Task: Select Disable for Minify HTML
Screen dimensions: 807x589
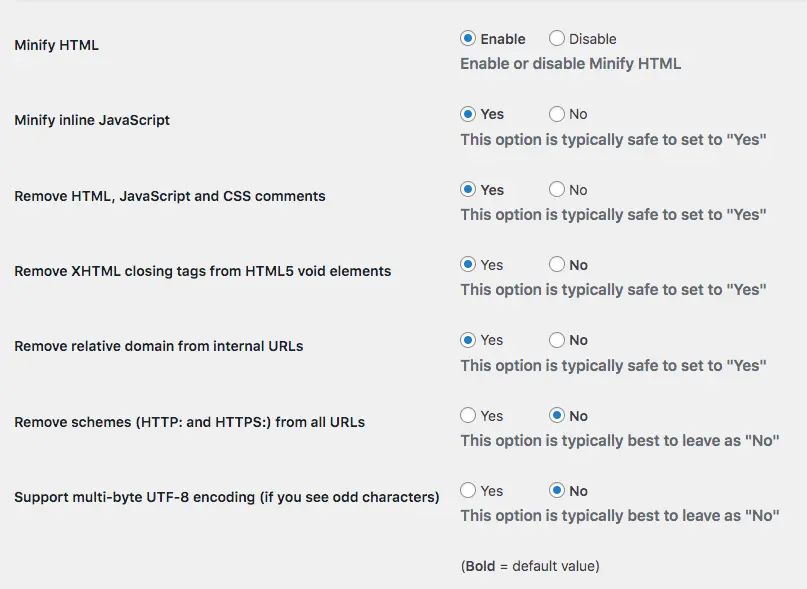Action: (557, 39)
